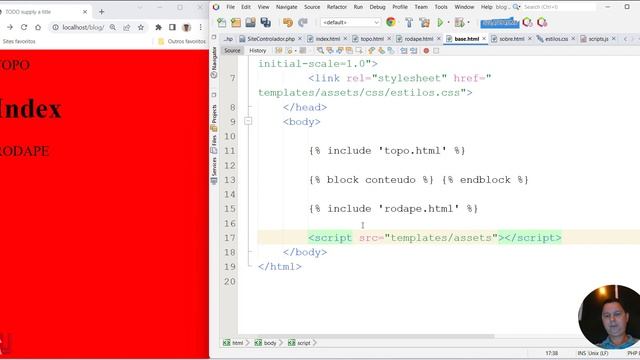The image size is (640, 360).
Task: Click the New File icon in NetBeans toolbar
Action: click(222, 22)
